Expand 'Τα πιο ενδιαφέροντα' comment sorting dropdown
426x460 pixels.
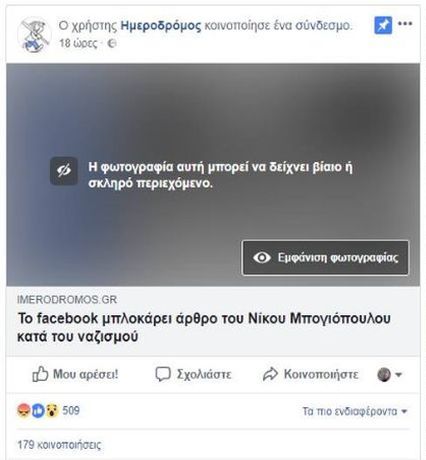pos(355,411)
